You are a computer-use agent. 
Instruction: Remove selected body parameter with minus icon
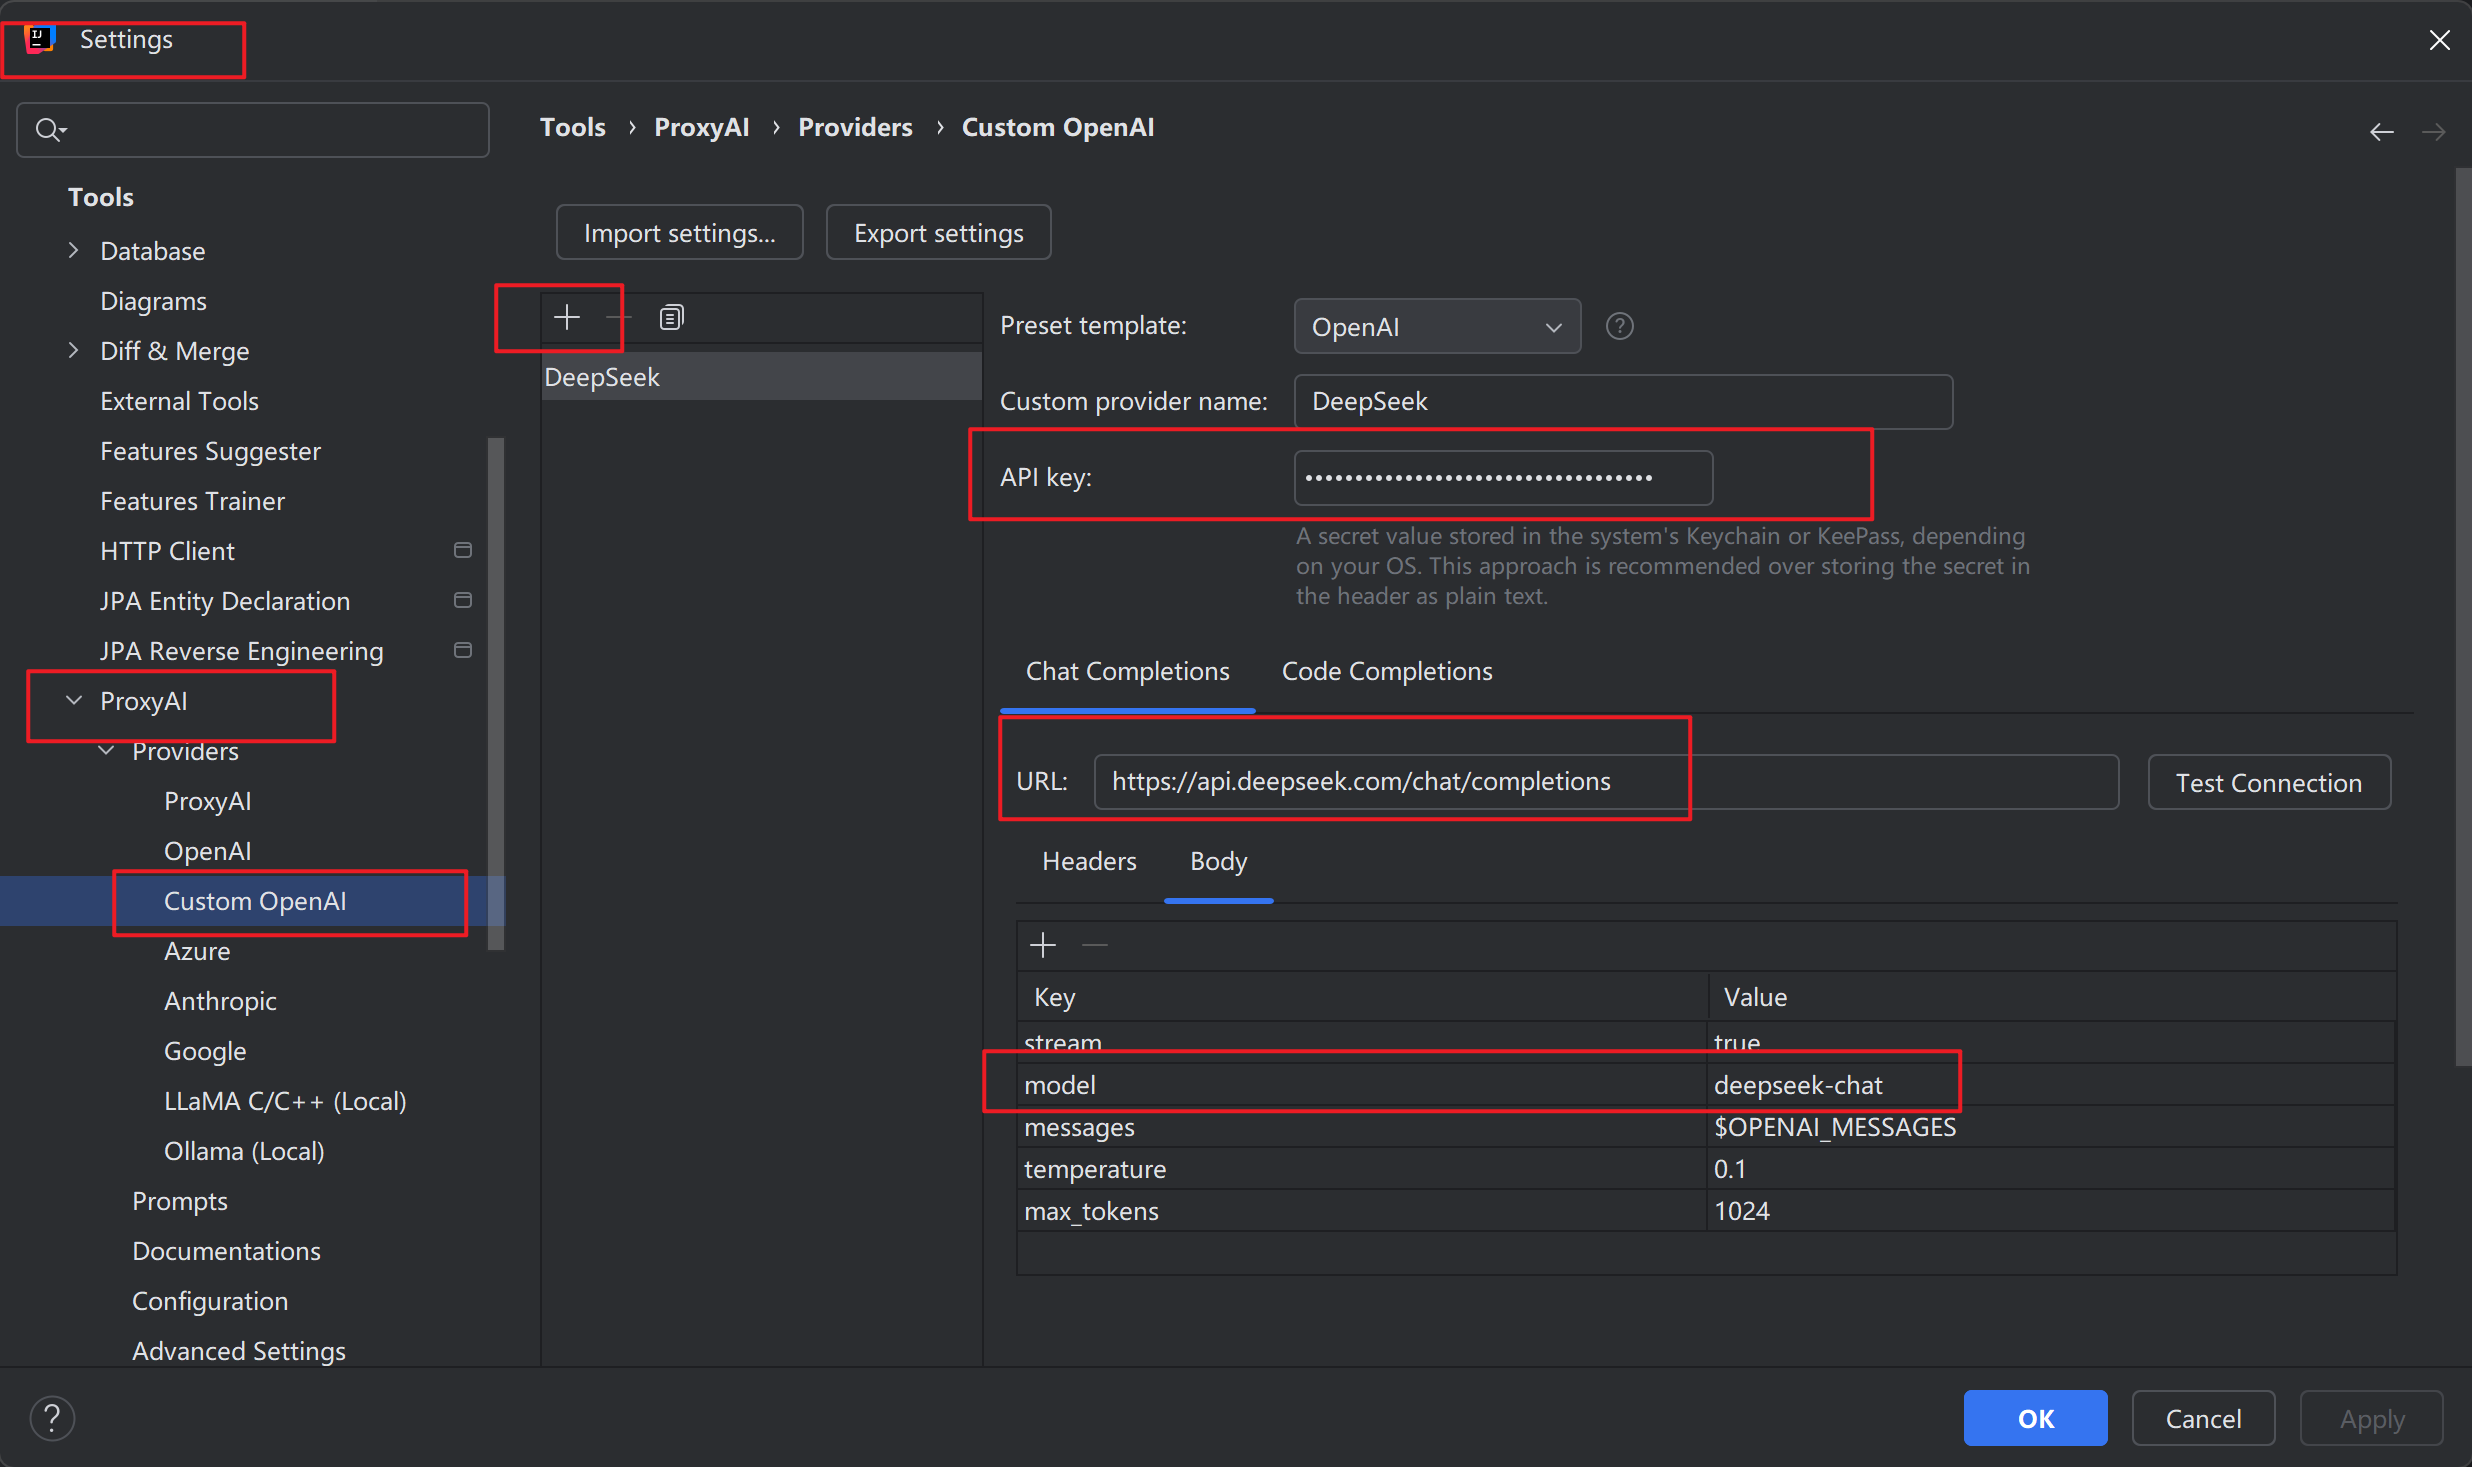click(1096, 945)
